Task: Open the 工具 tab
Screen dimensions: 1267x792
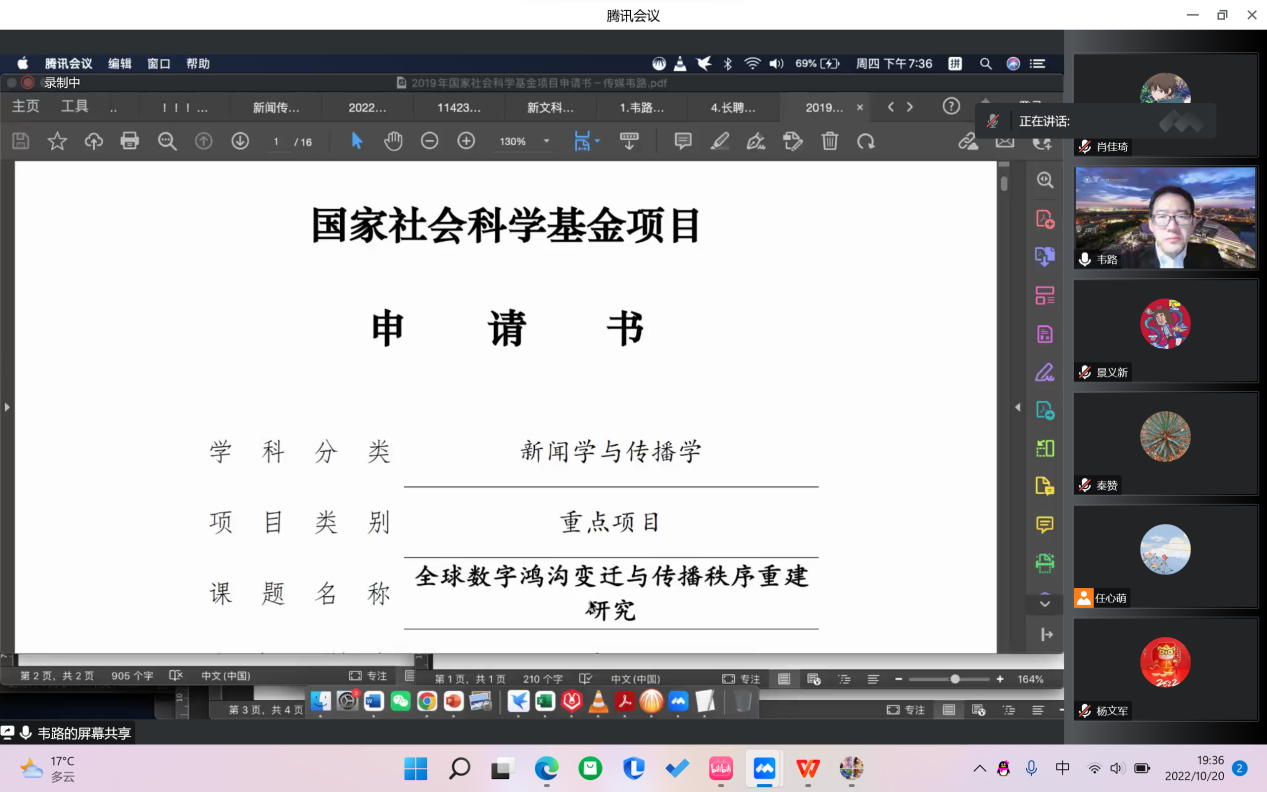Action: [74, 106]
